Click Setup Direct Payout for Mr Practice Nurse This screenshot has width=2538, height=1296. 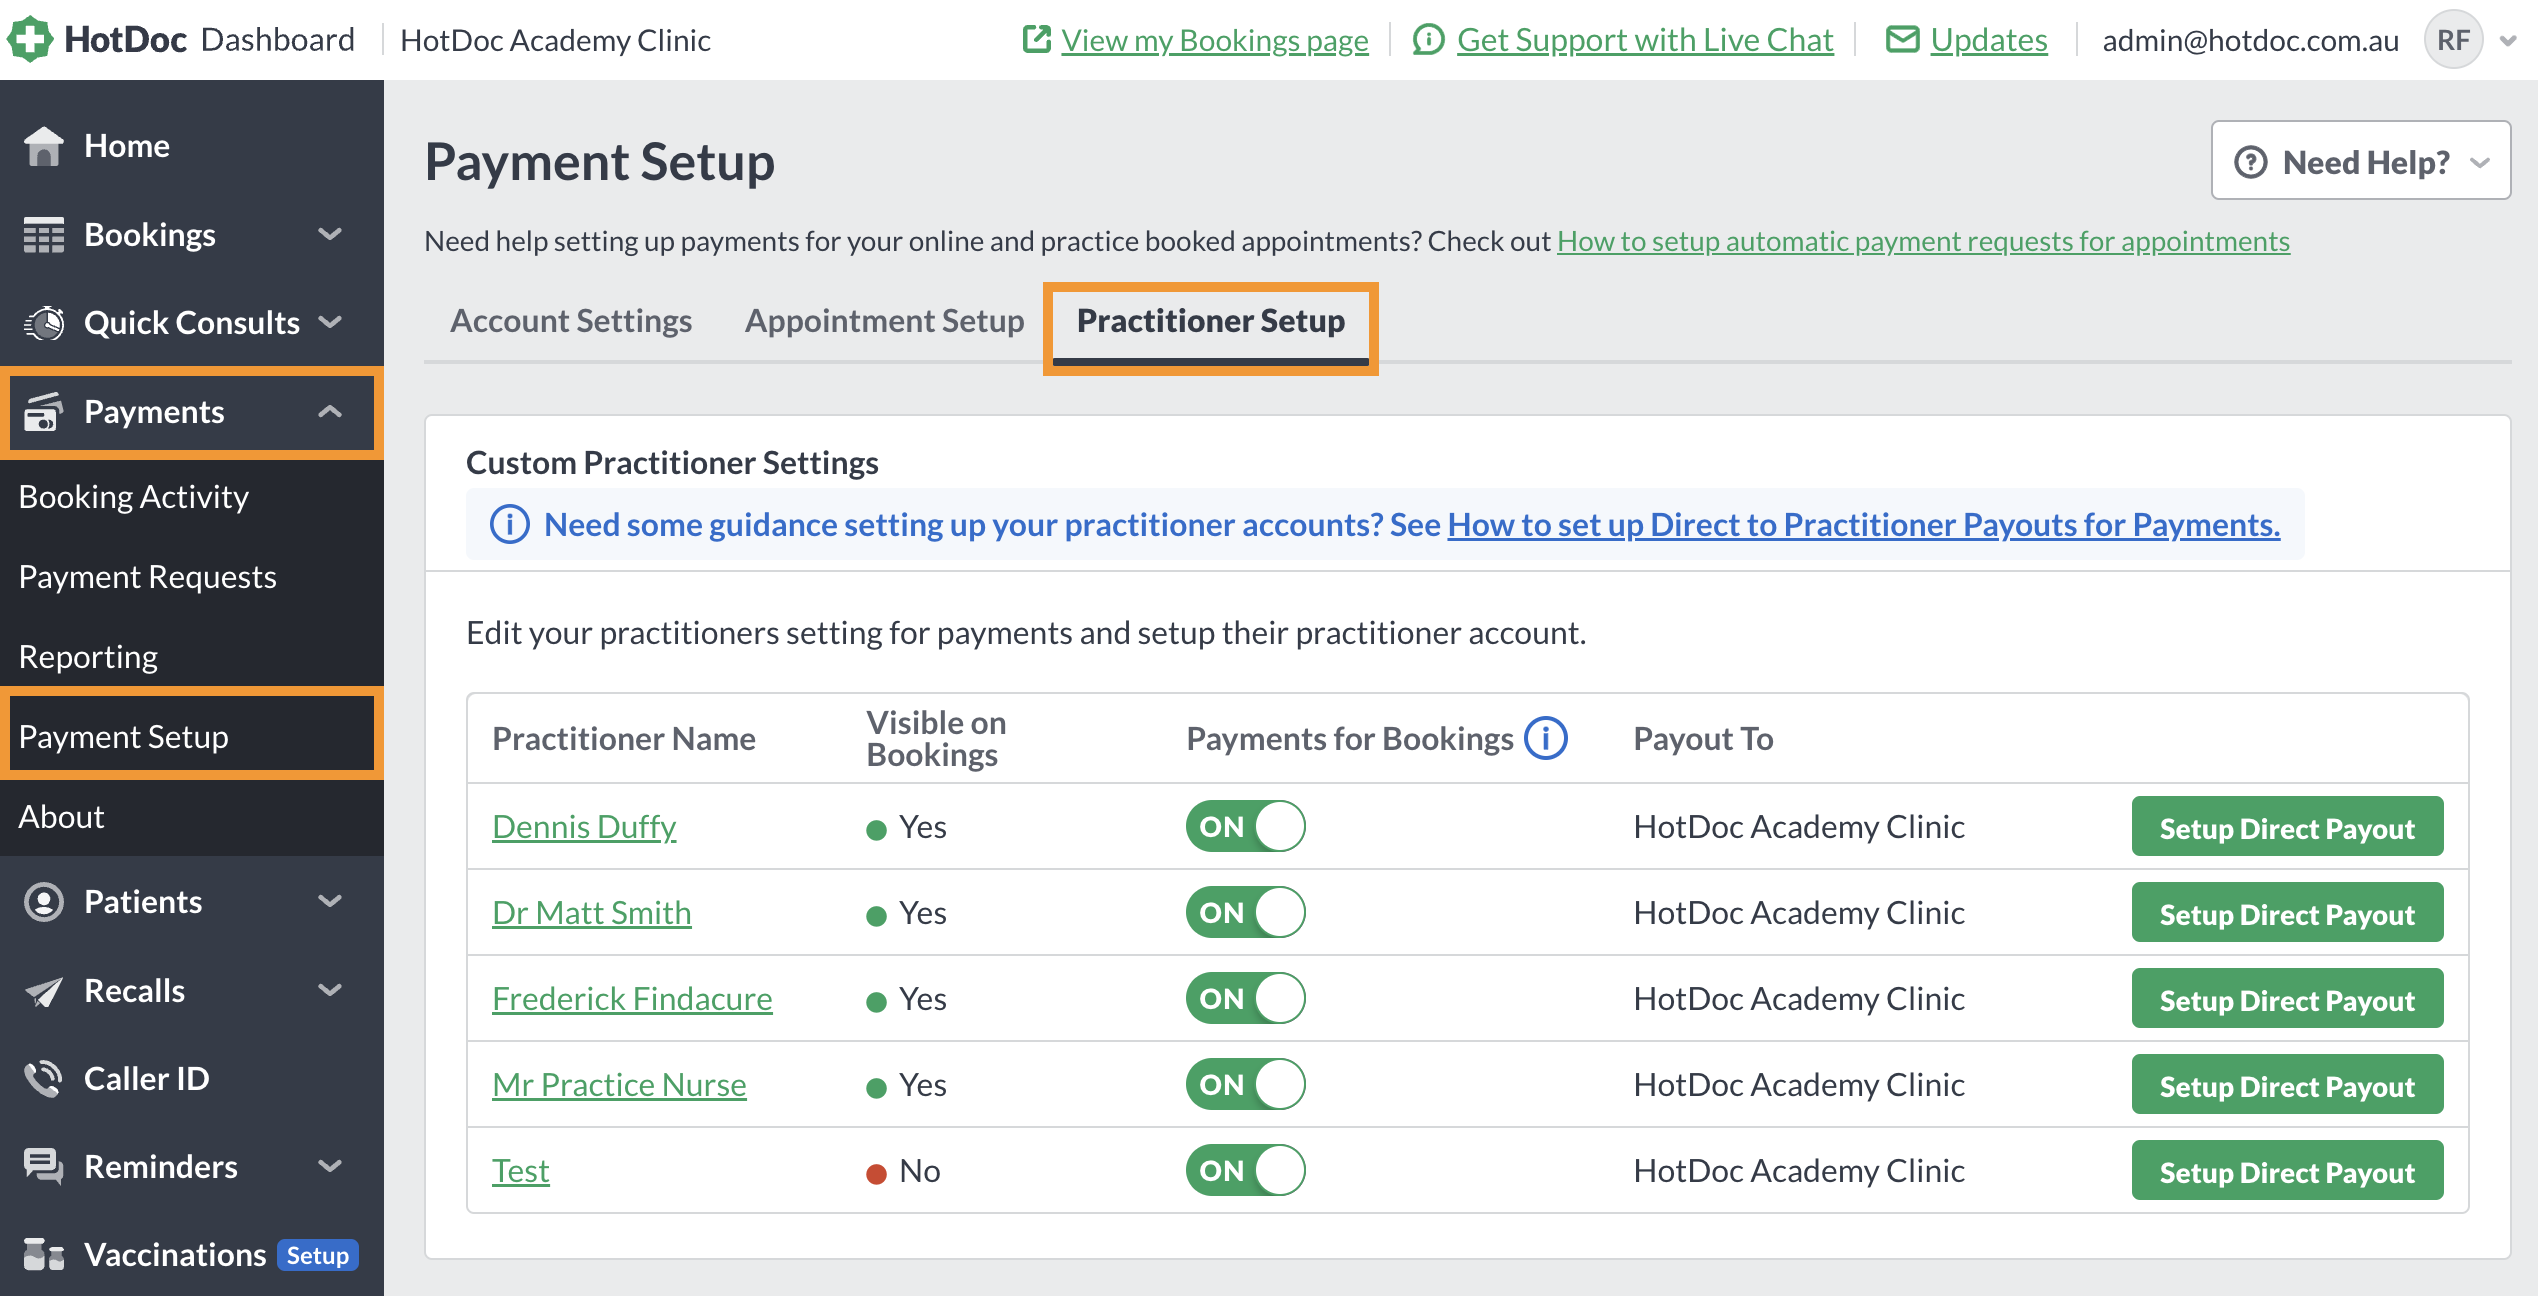(2287, 1085)
